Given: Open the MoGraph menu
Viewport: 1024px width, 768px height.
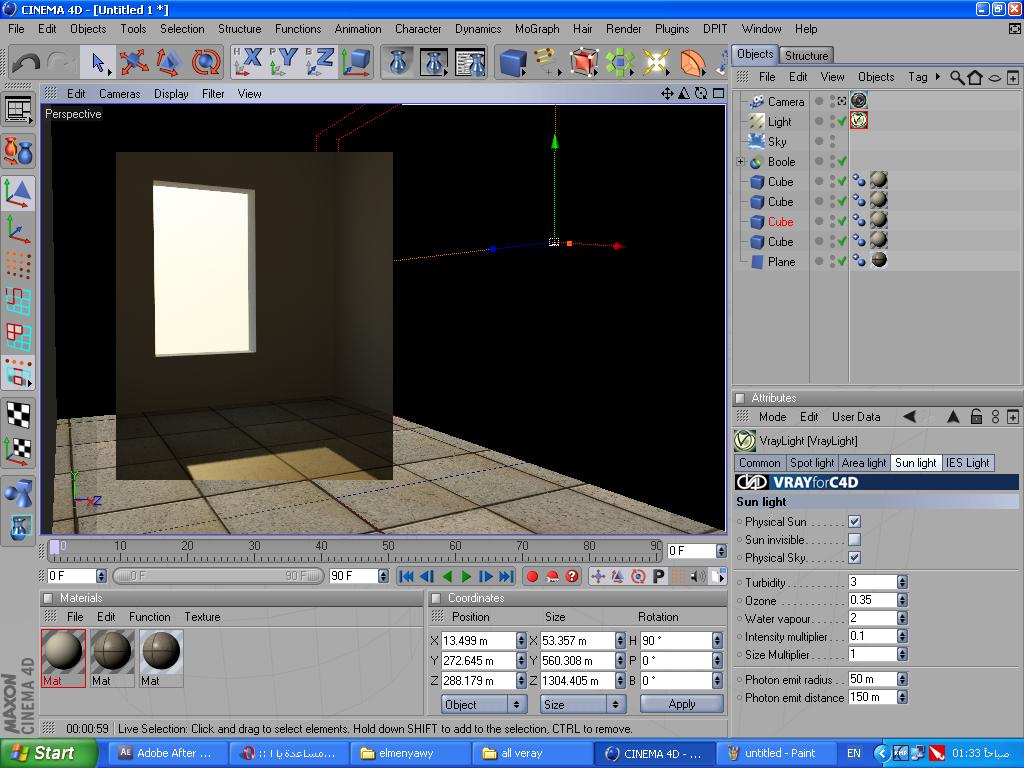Looking at the screenshot, I should coord(537,29).
